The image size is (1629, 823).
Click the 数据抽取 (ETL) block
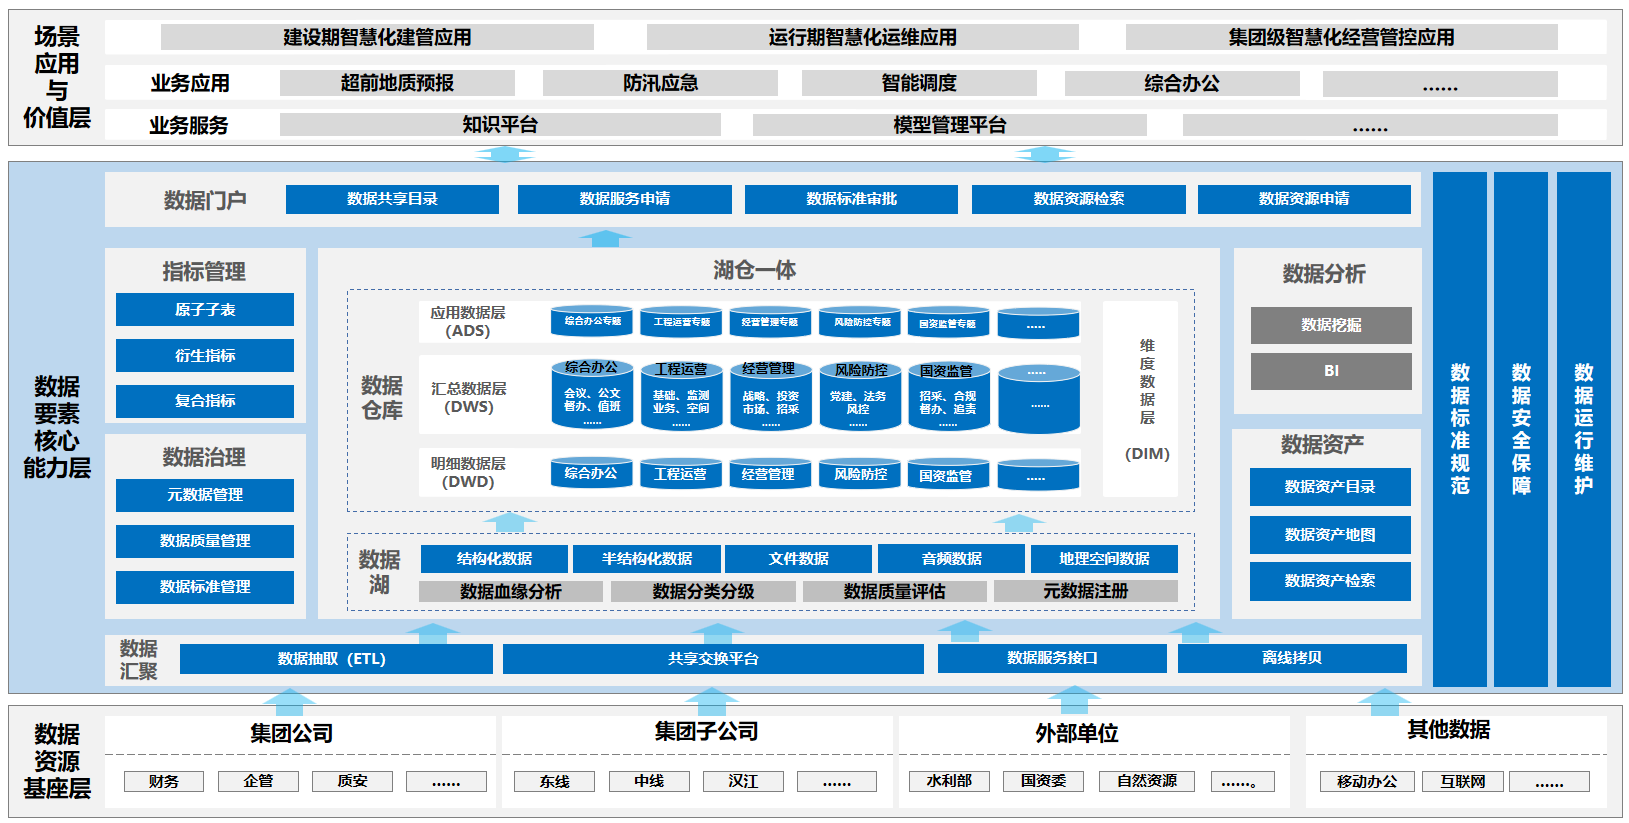[x=336, y=659]
